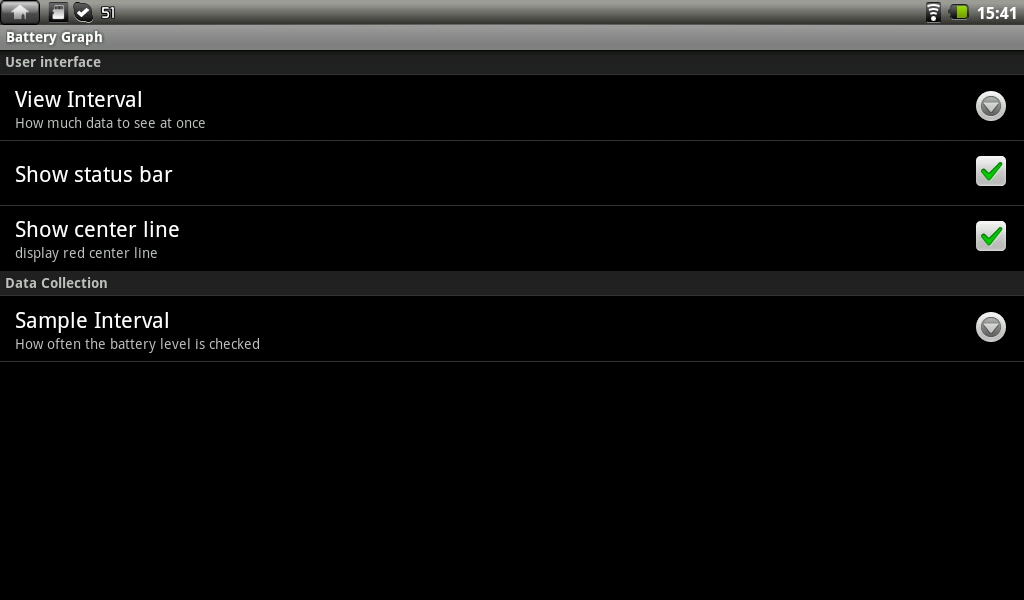Tap the Home icon in the status bar
The width and height of the screenshot is (1024, 600).
(x=20, y=12)
